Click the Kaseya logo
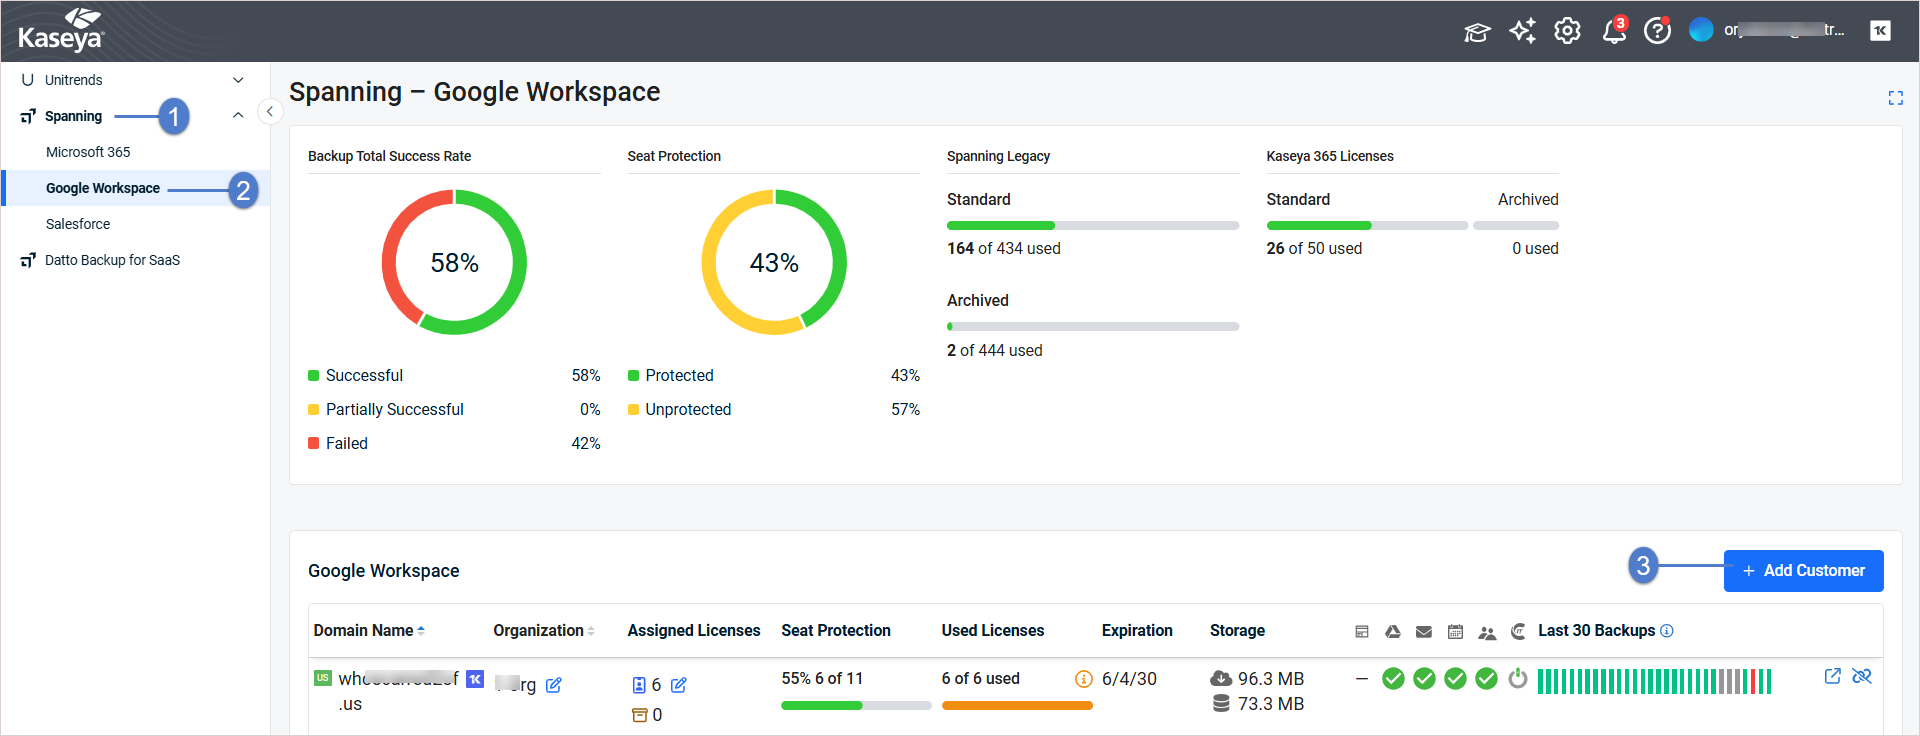 (61, 30)
